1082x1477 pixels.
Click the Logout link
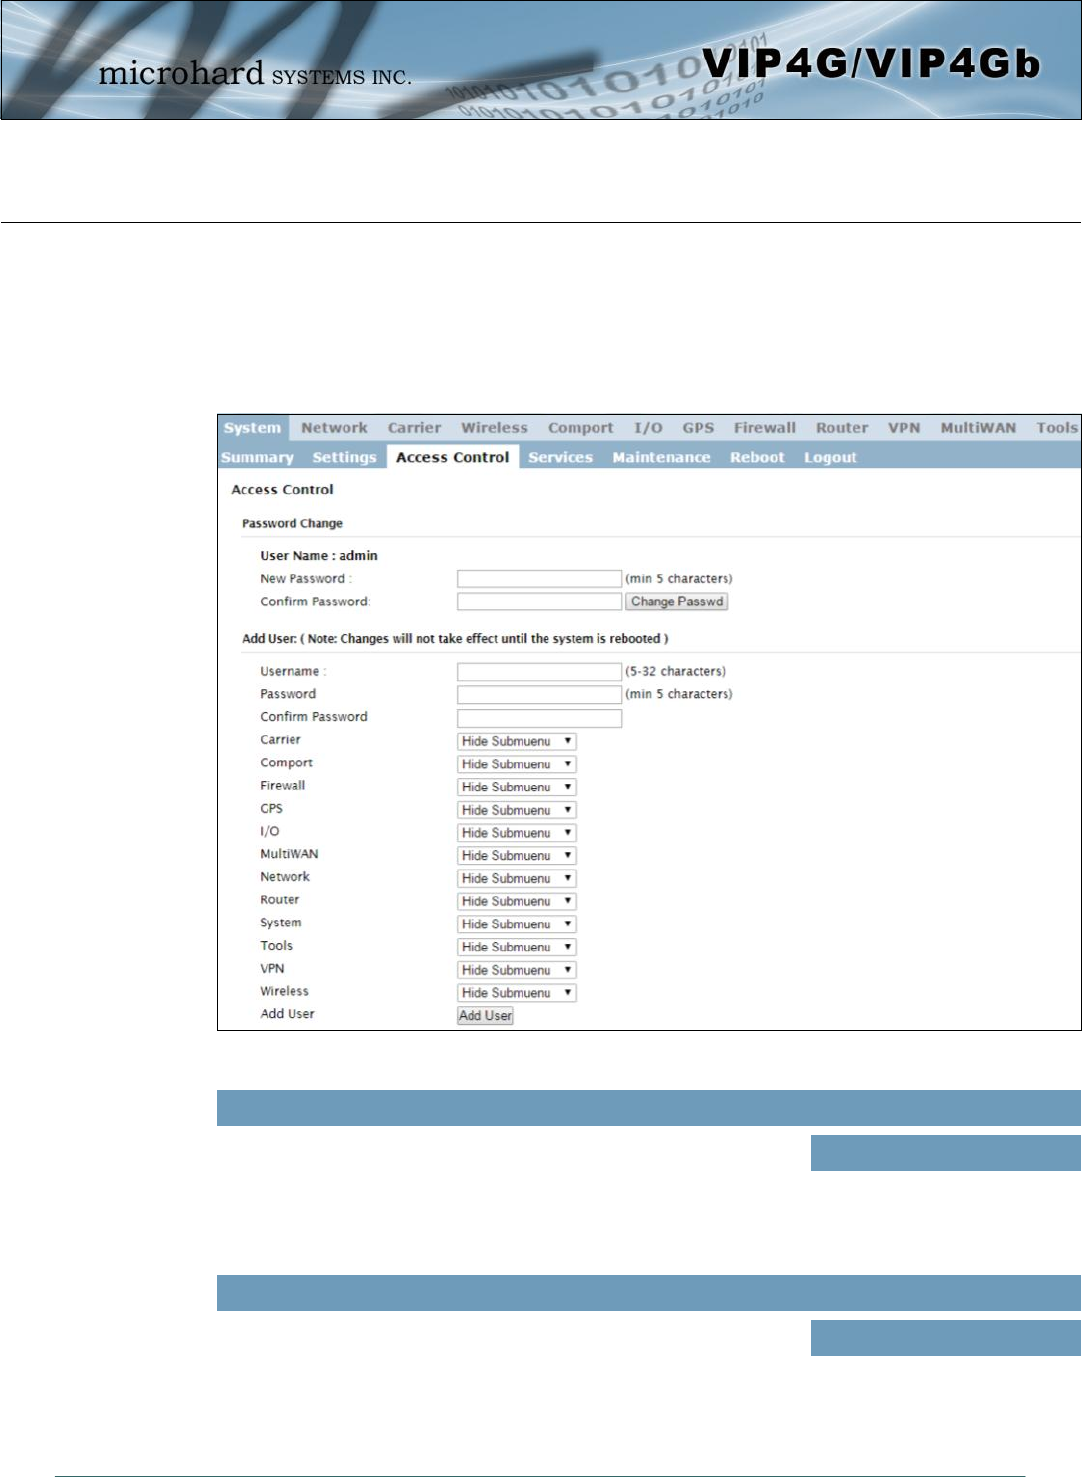830,458
